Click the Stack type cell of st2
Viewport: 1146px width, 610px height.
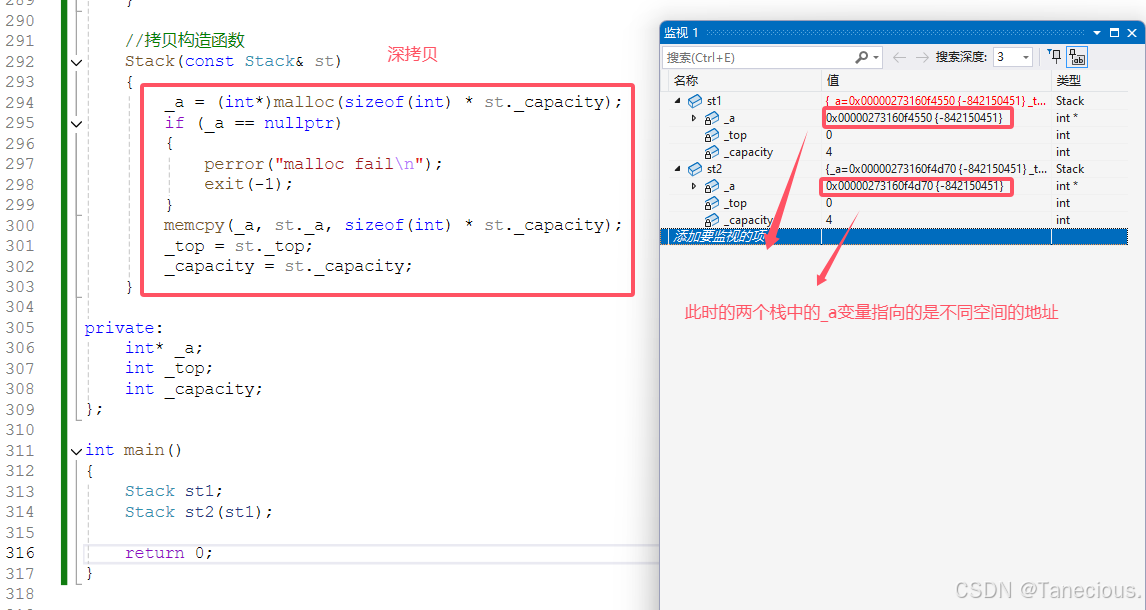pyautogui.click(x=1070, y=169)
